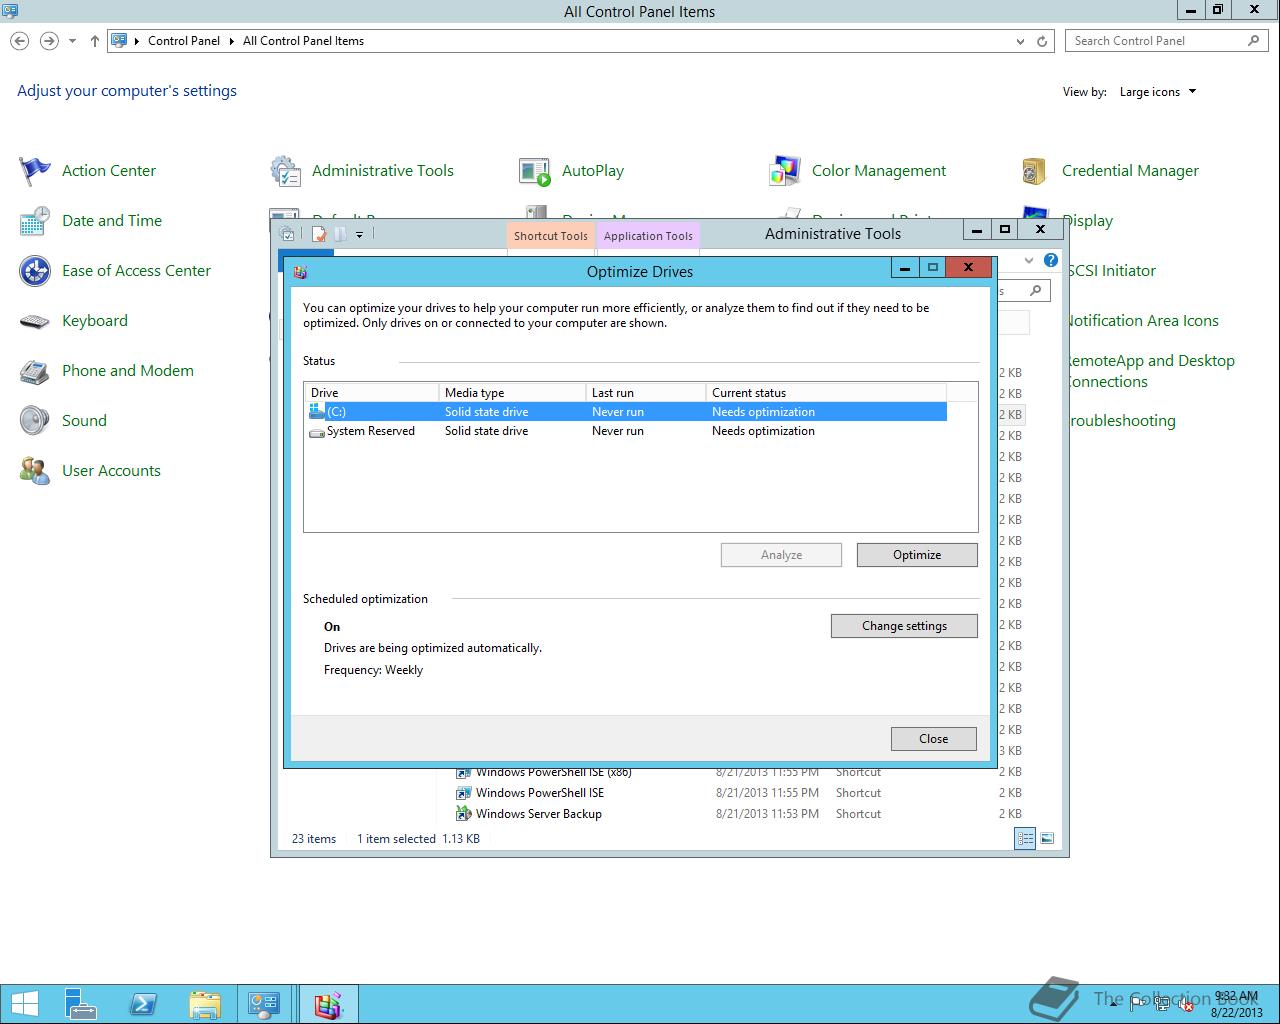Select Windows PowerShell ISE shortcut row
This screenshot has width=1280, height=1024.
click(x=739, y=793)
